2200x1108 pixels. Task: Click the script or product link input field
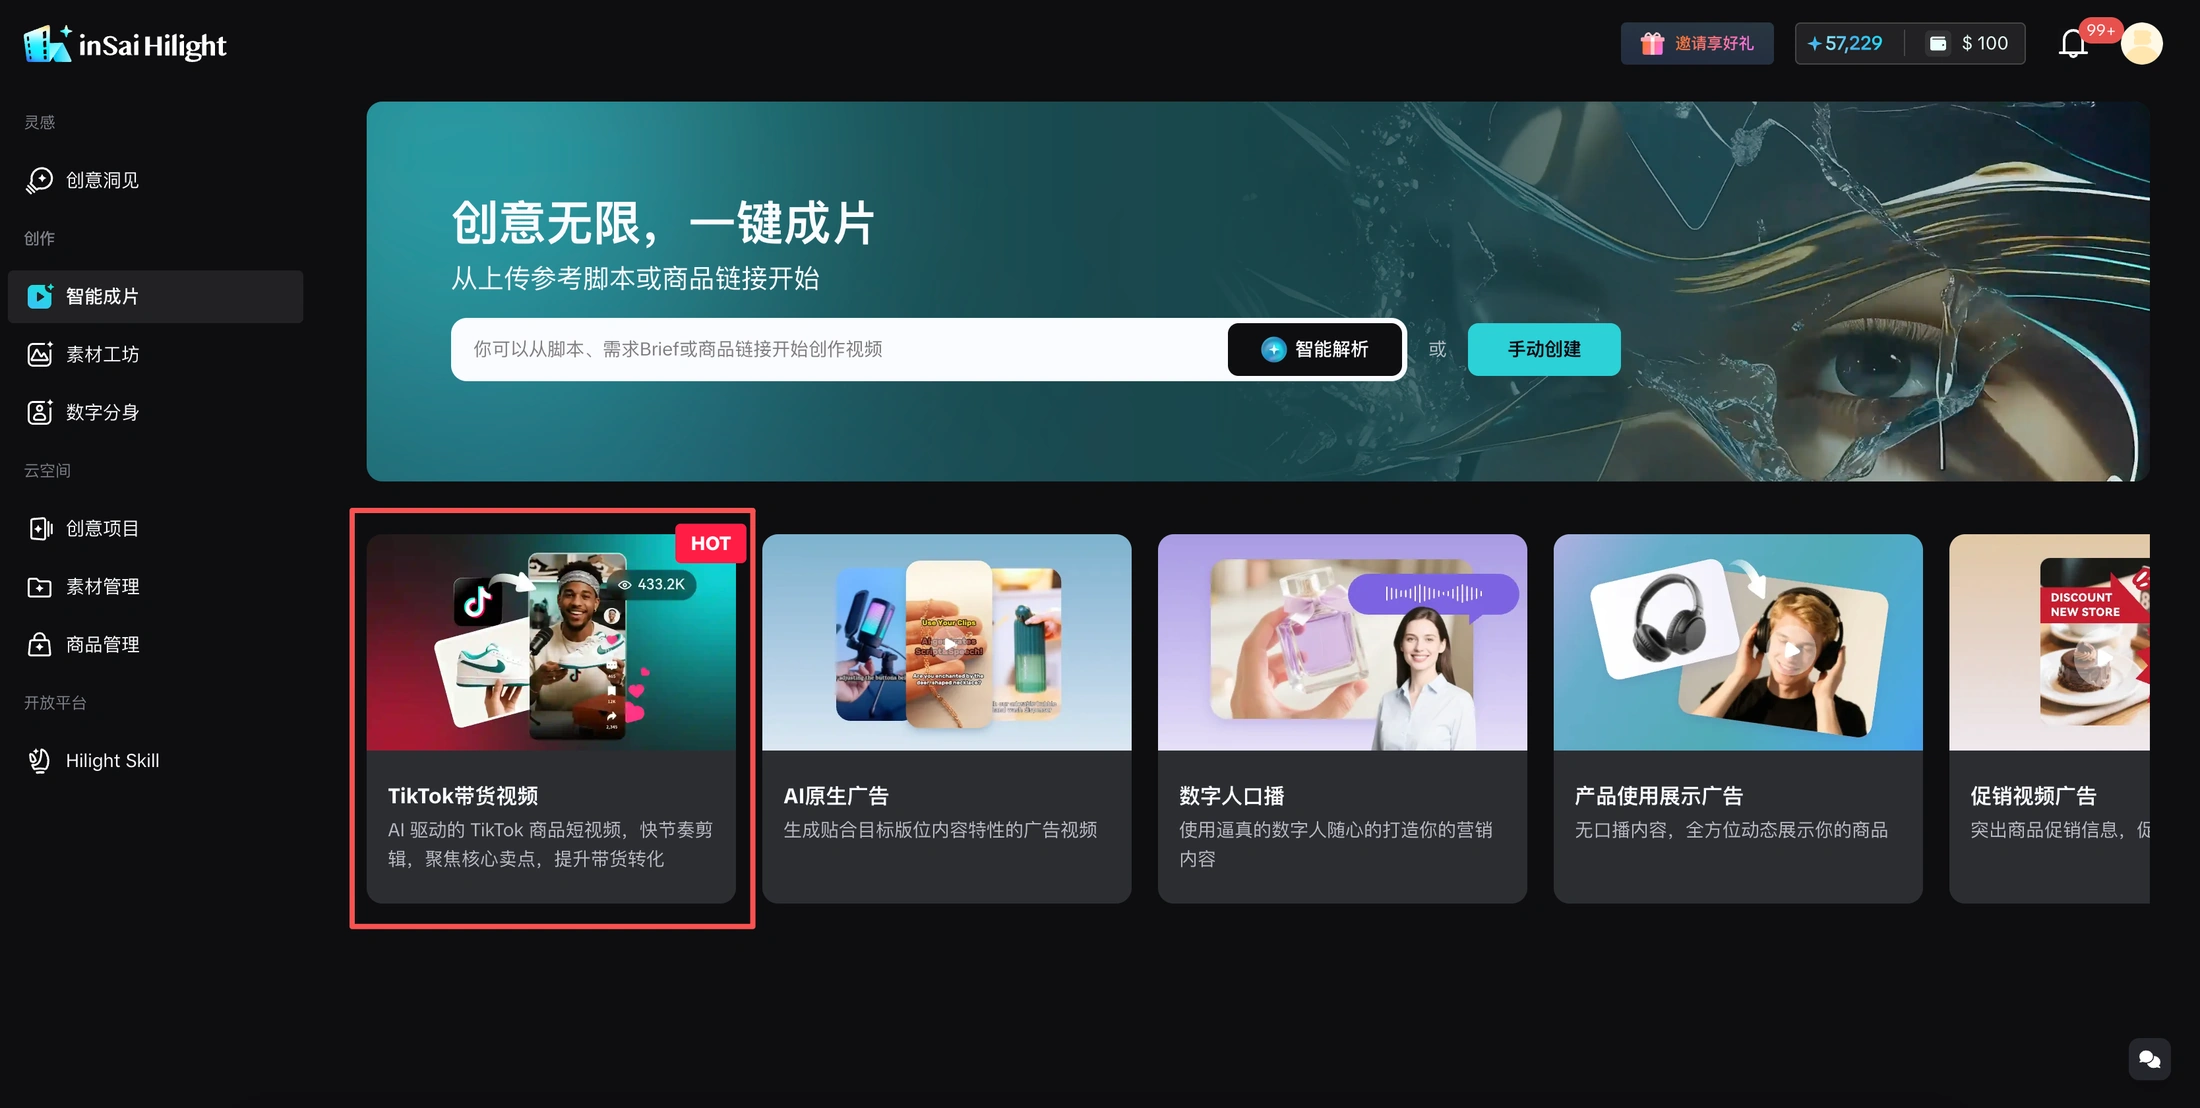(840, 349)
